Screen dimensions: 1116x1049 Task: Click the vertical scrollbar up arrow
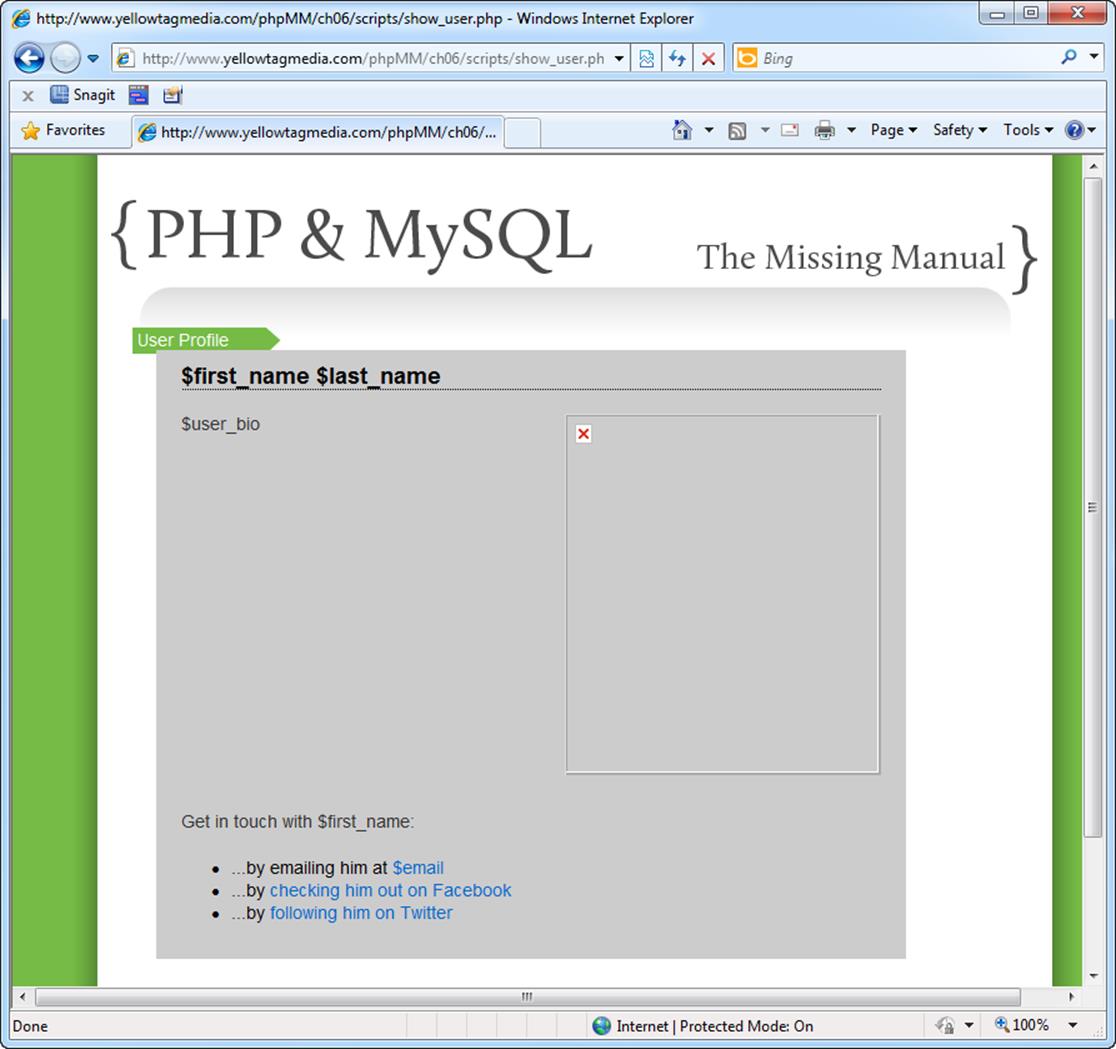click(1093, 166)
